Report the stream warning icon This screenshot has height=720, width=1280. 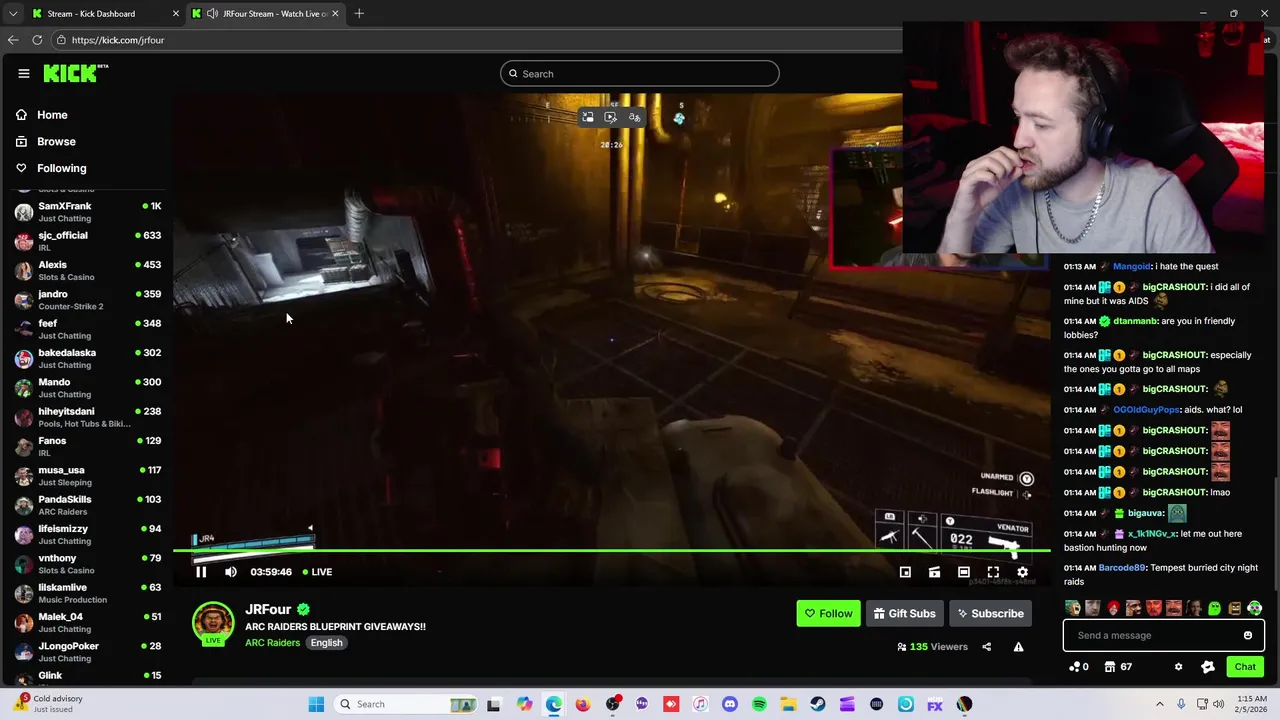[1018, 647]
